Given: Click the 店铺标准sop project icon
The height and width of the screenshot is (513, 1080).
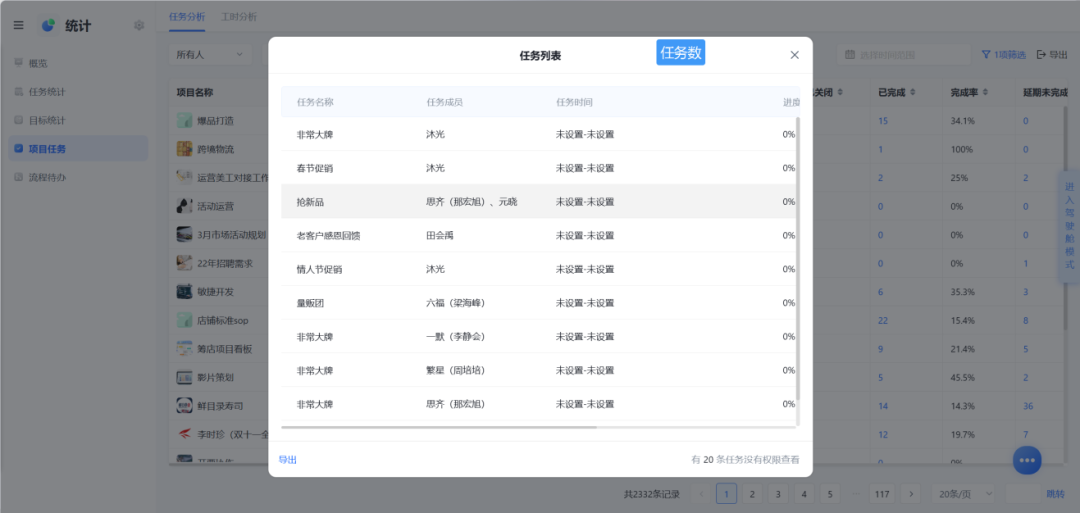Looking at the screenshot, I should click(x=184, y=320).
